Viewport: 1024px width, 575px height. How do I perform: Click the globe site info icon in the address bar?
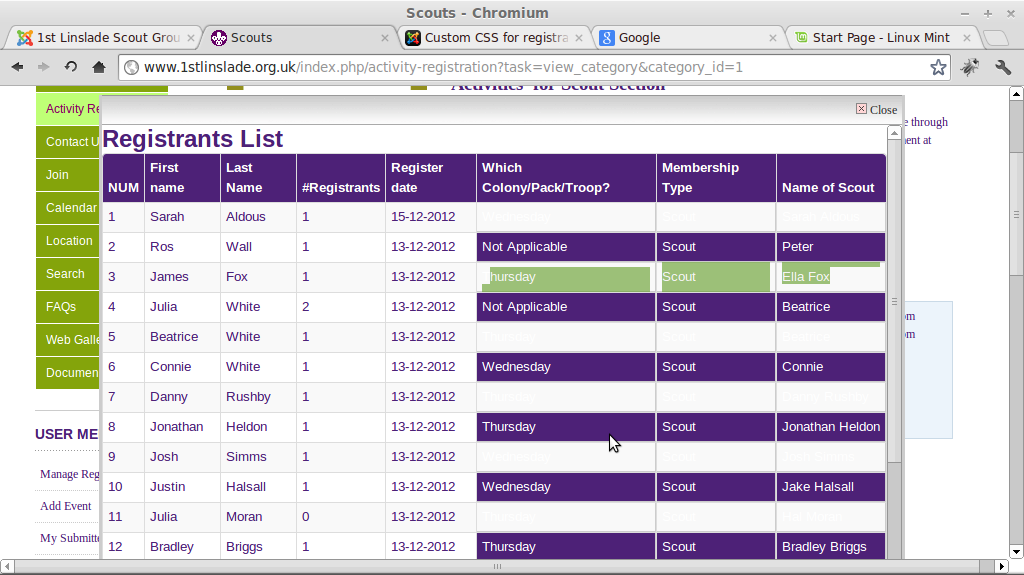[x=131, y=67]
